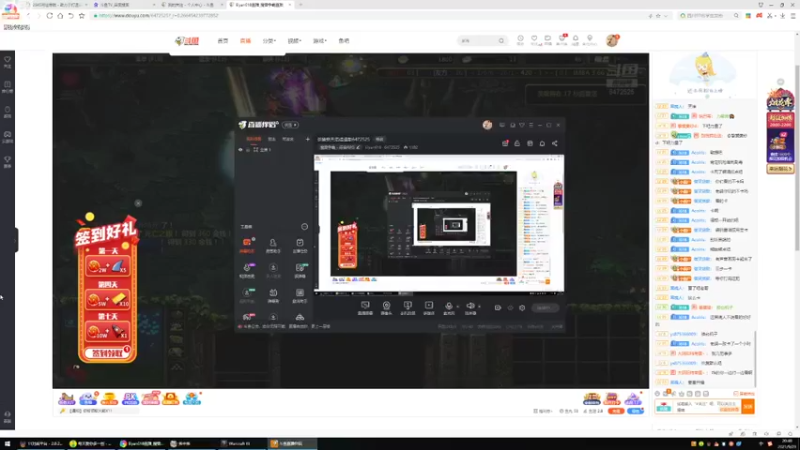Click the orange recharge button below video

tap(616, 411)
